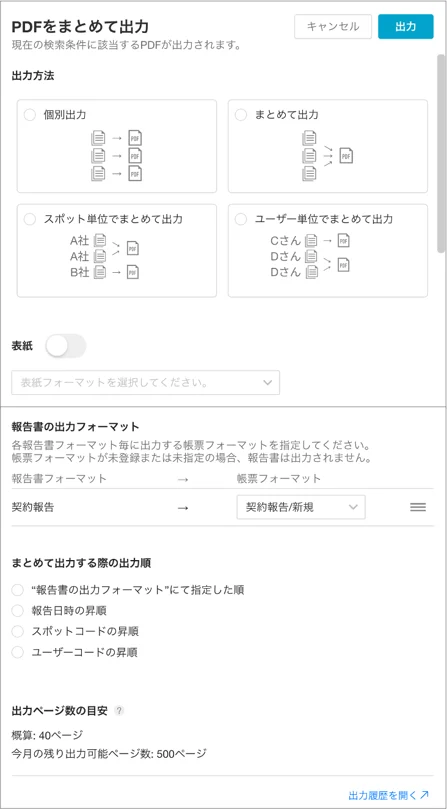Select the まとめて出力 radio button
This screenshot has height=809, width=447.
tap(241, 115)
